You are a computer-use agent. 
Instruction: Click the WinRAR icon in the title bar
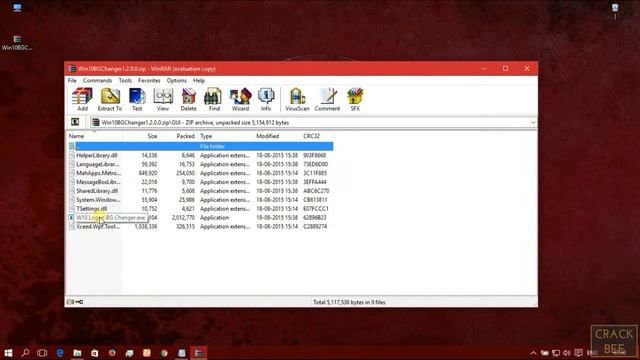[72, 69]
